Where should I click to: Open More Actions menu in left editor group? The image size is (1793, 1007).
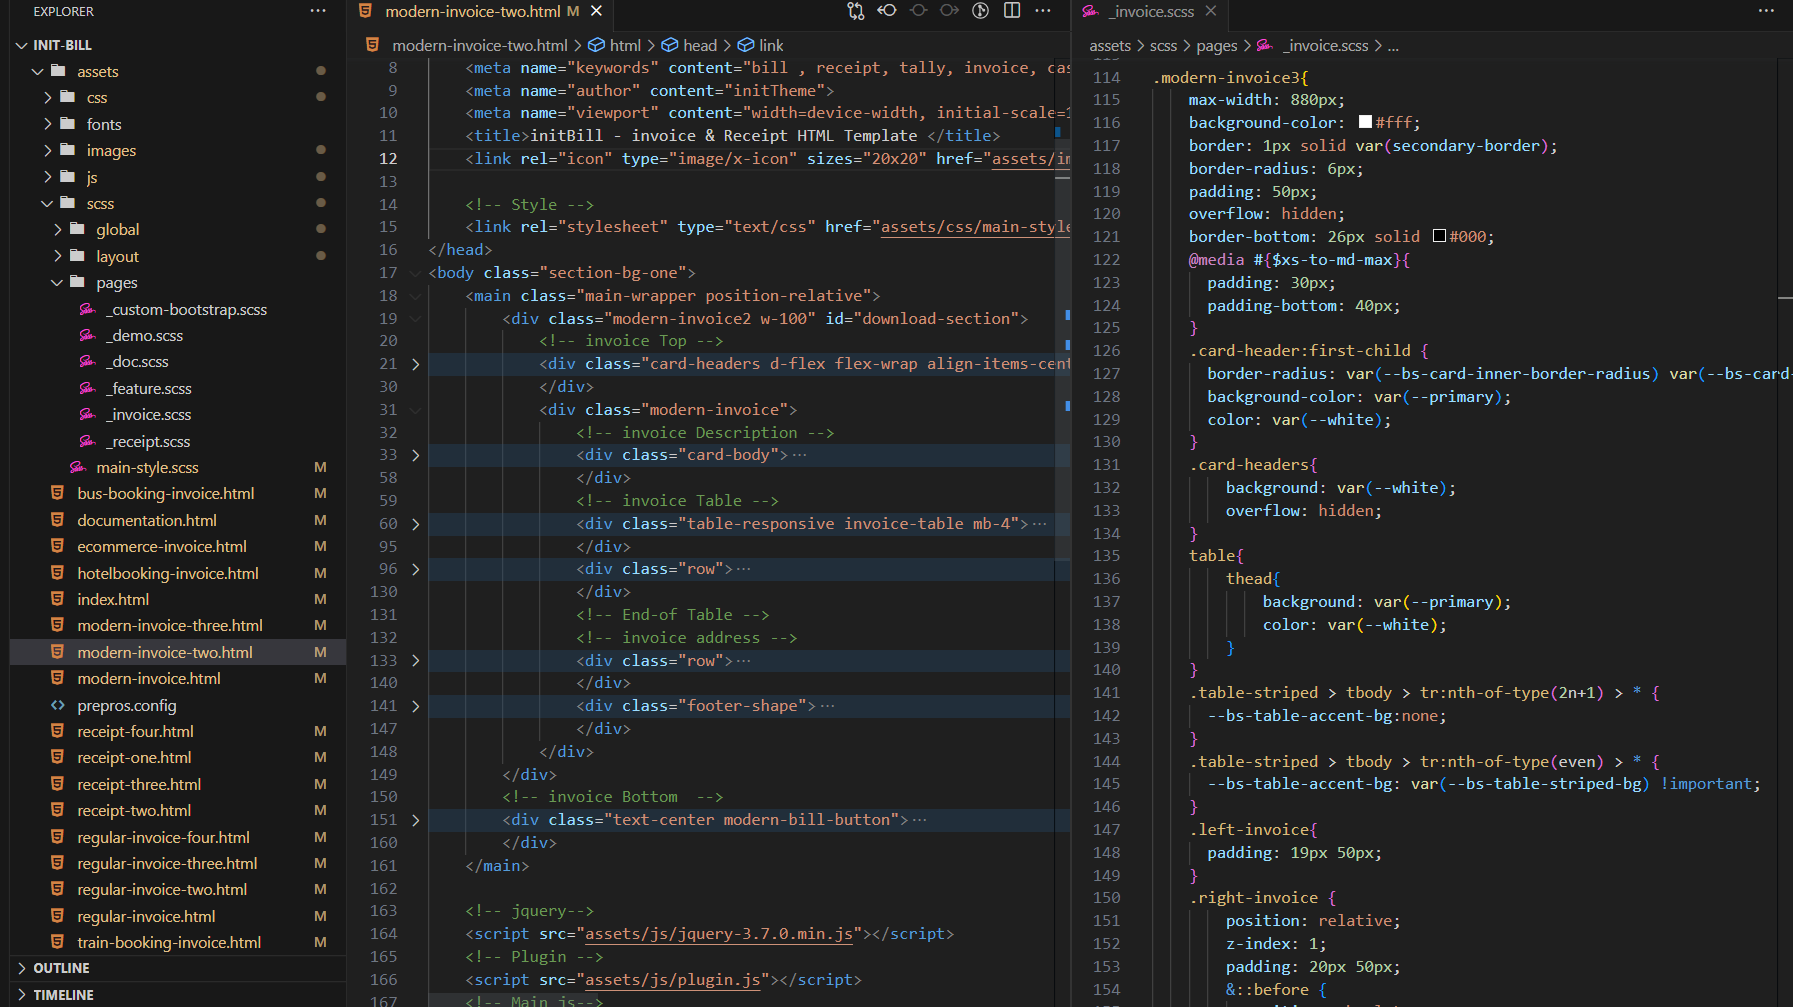pos(1043,11)
